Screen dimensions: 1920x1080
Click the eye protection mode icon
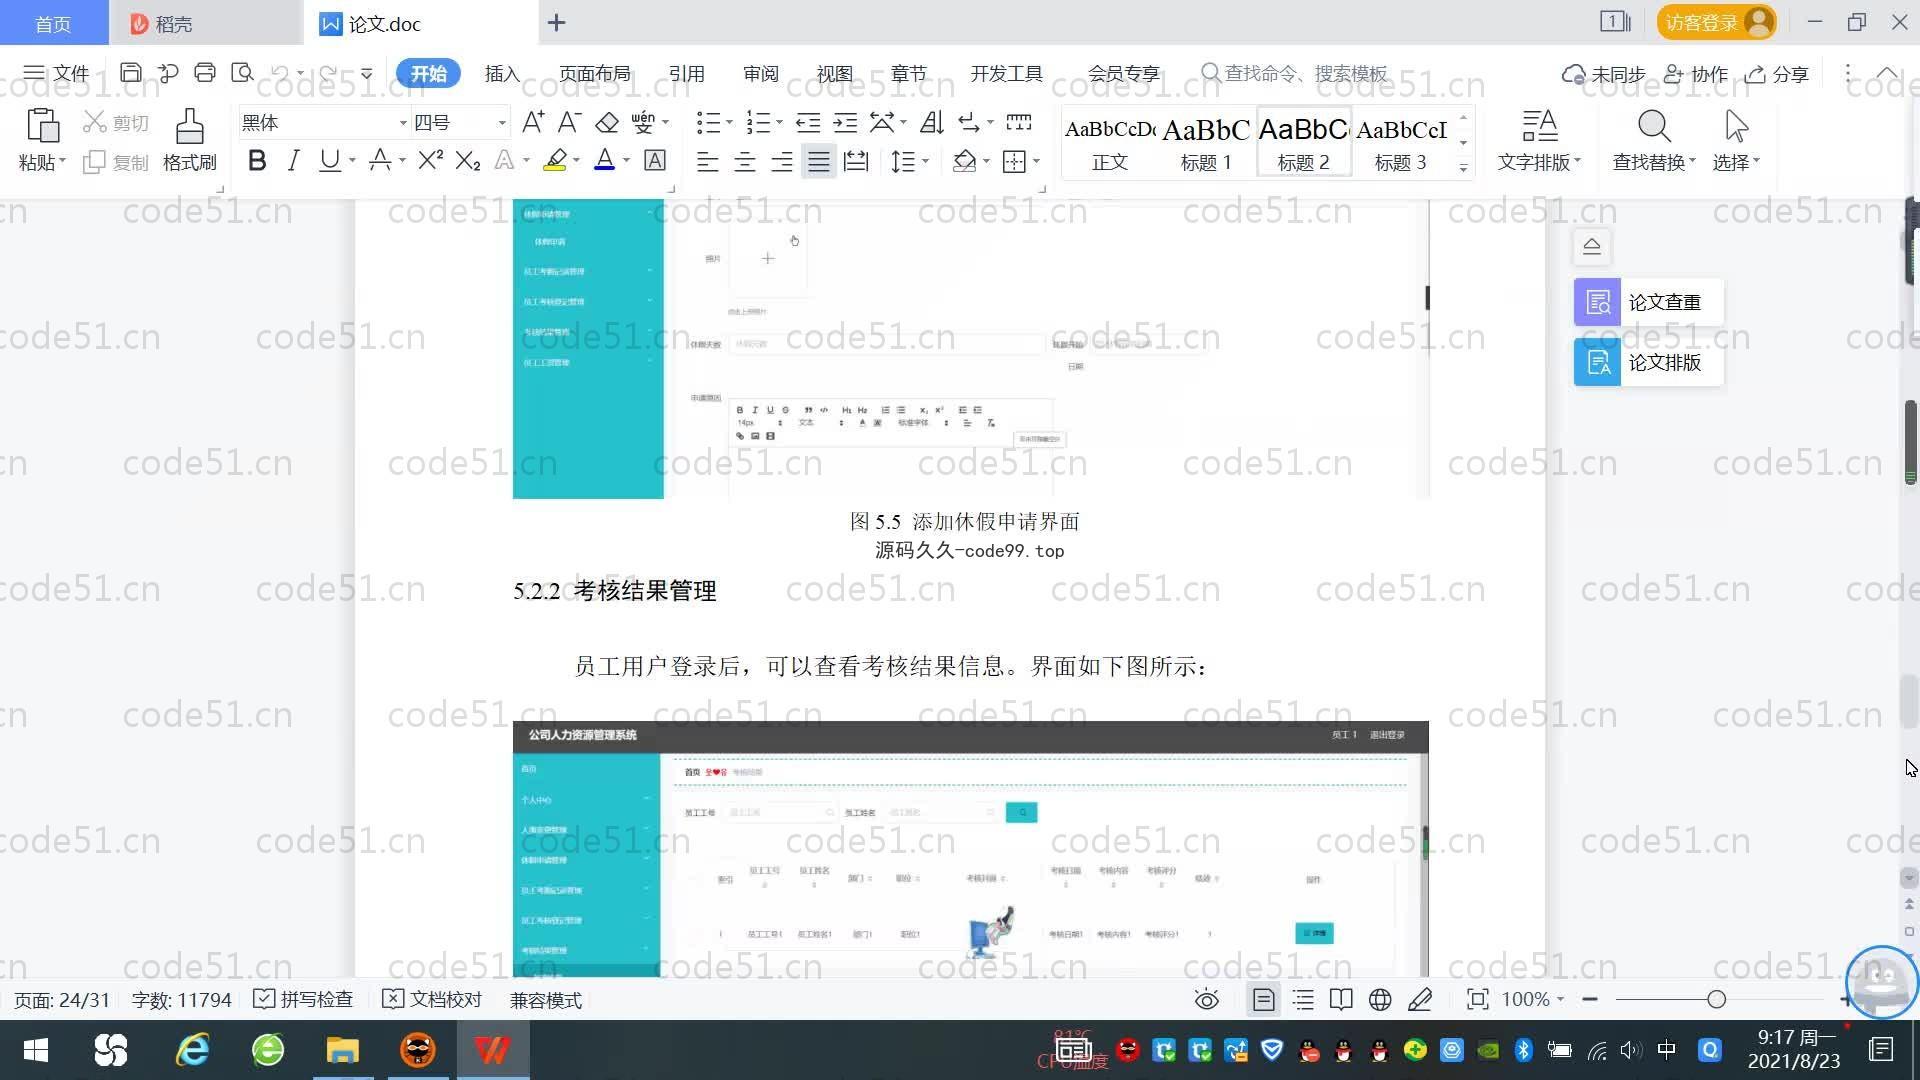pos(1207,1000)
